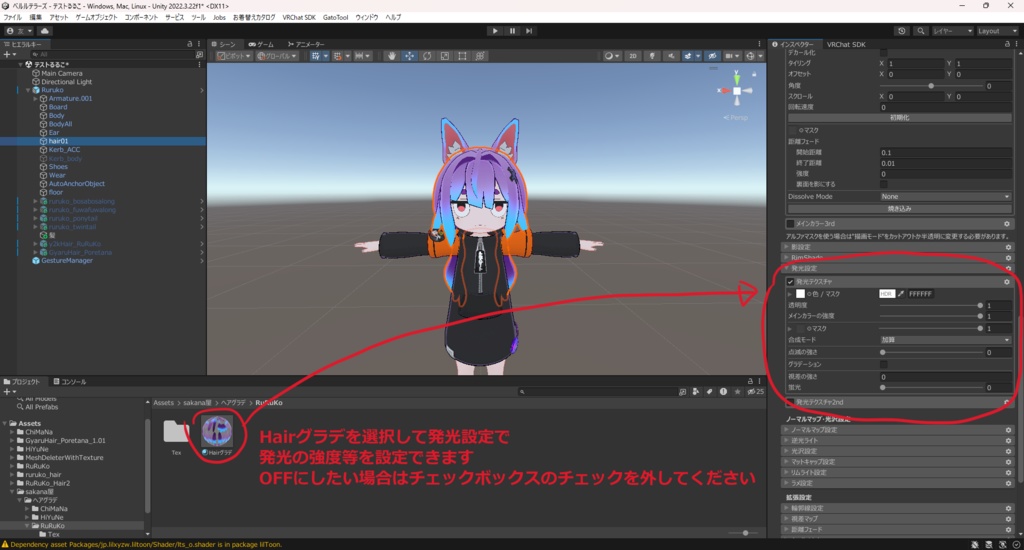Open Hierarchy create plus button
1024x550 pixels.
[x=9, y=54]
